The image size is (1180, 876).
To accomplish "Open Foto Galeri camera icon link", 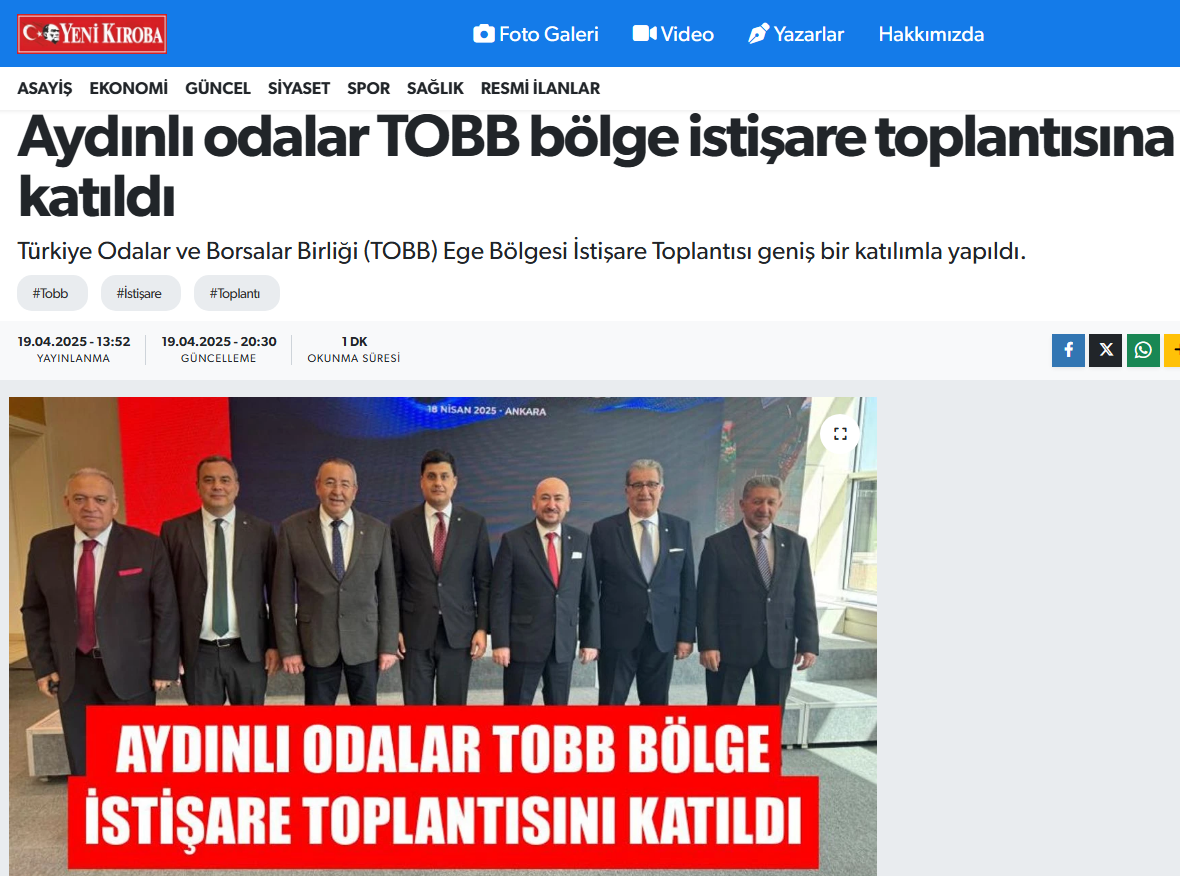I will [484, 34].
